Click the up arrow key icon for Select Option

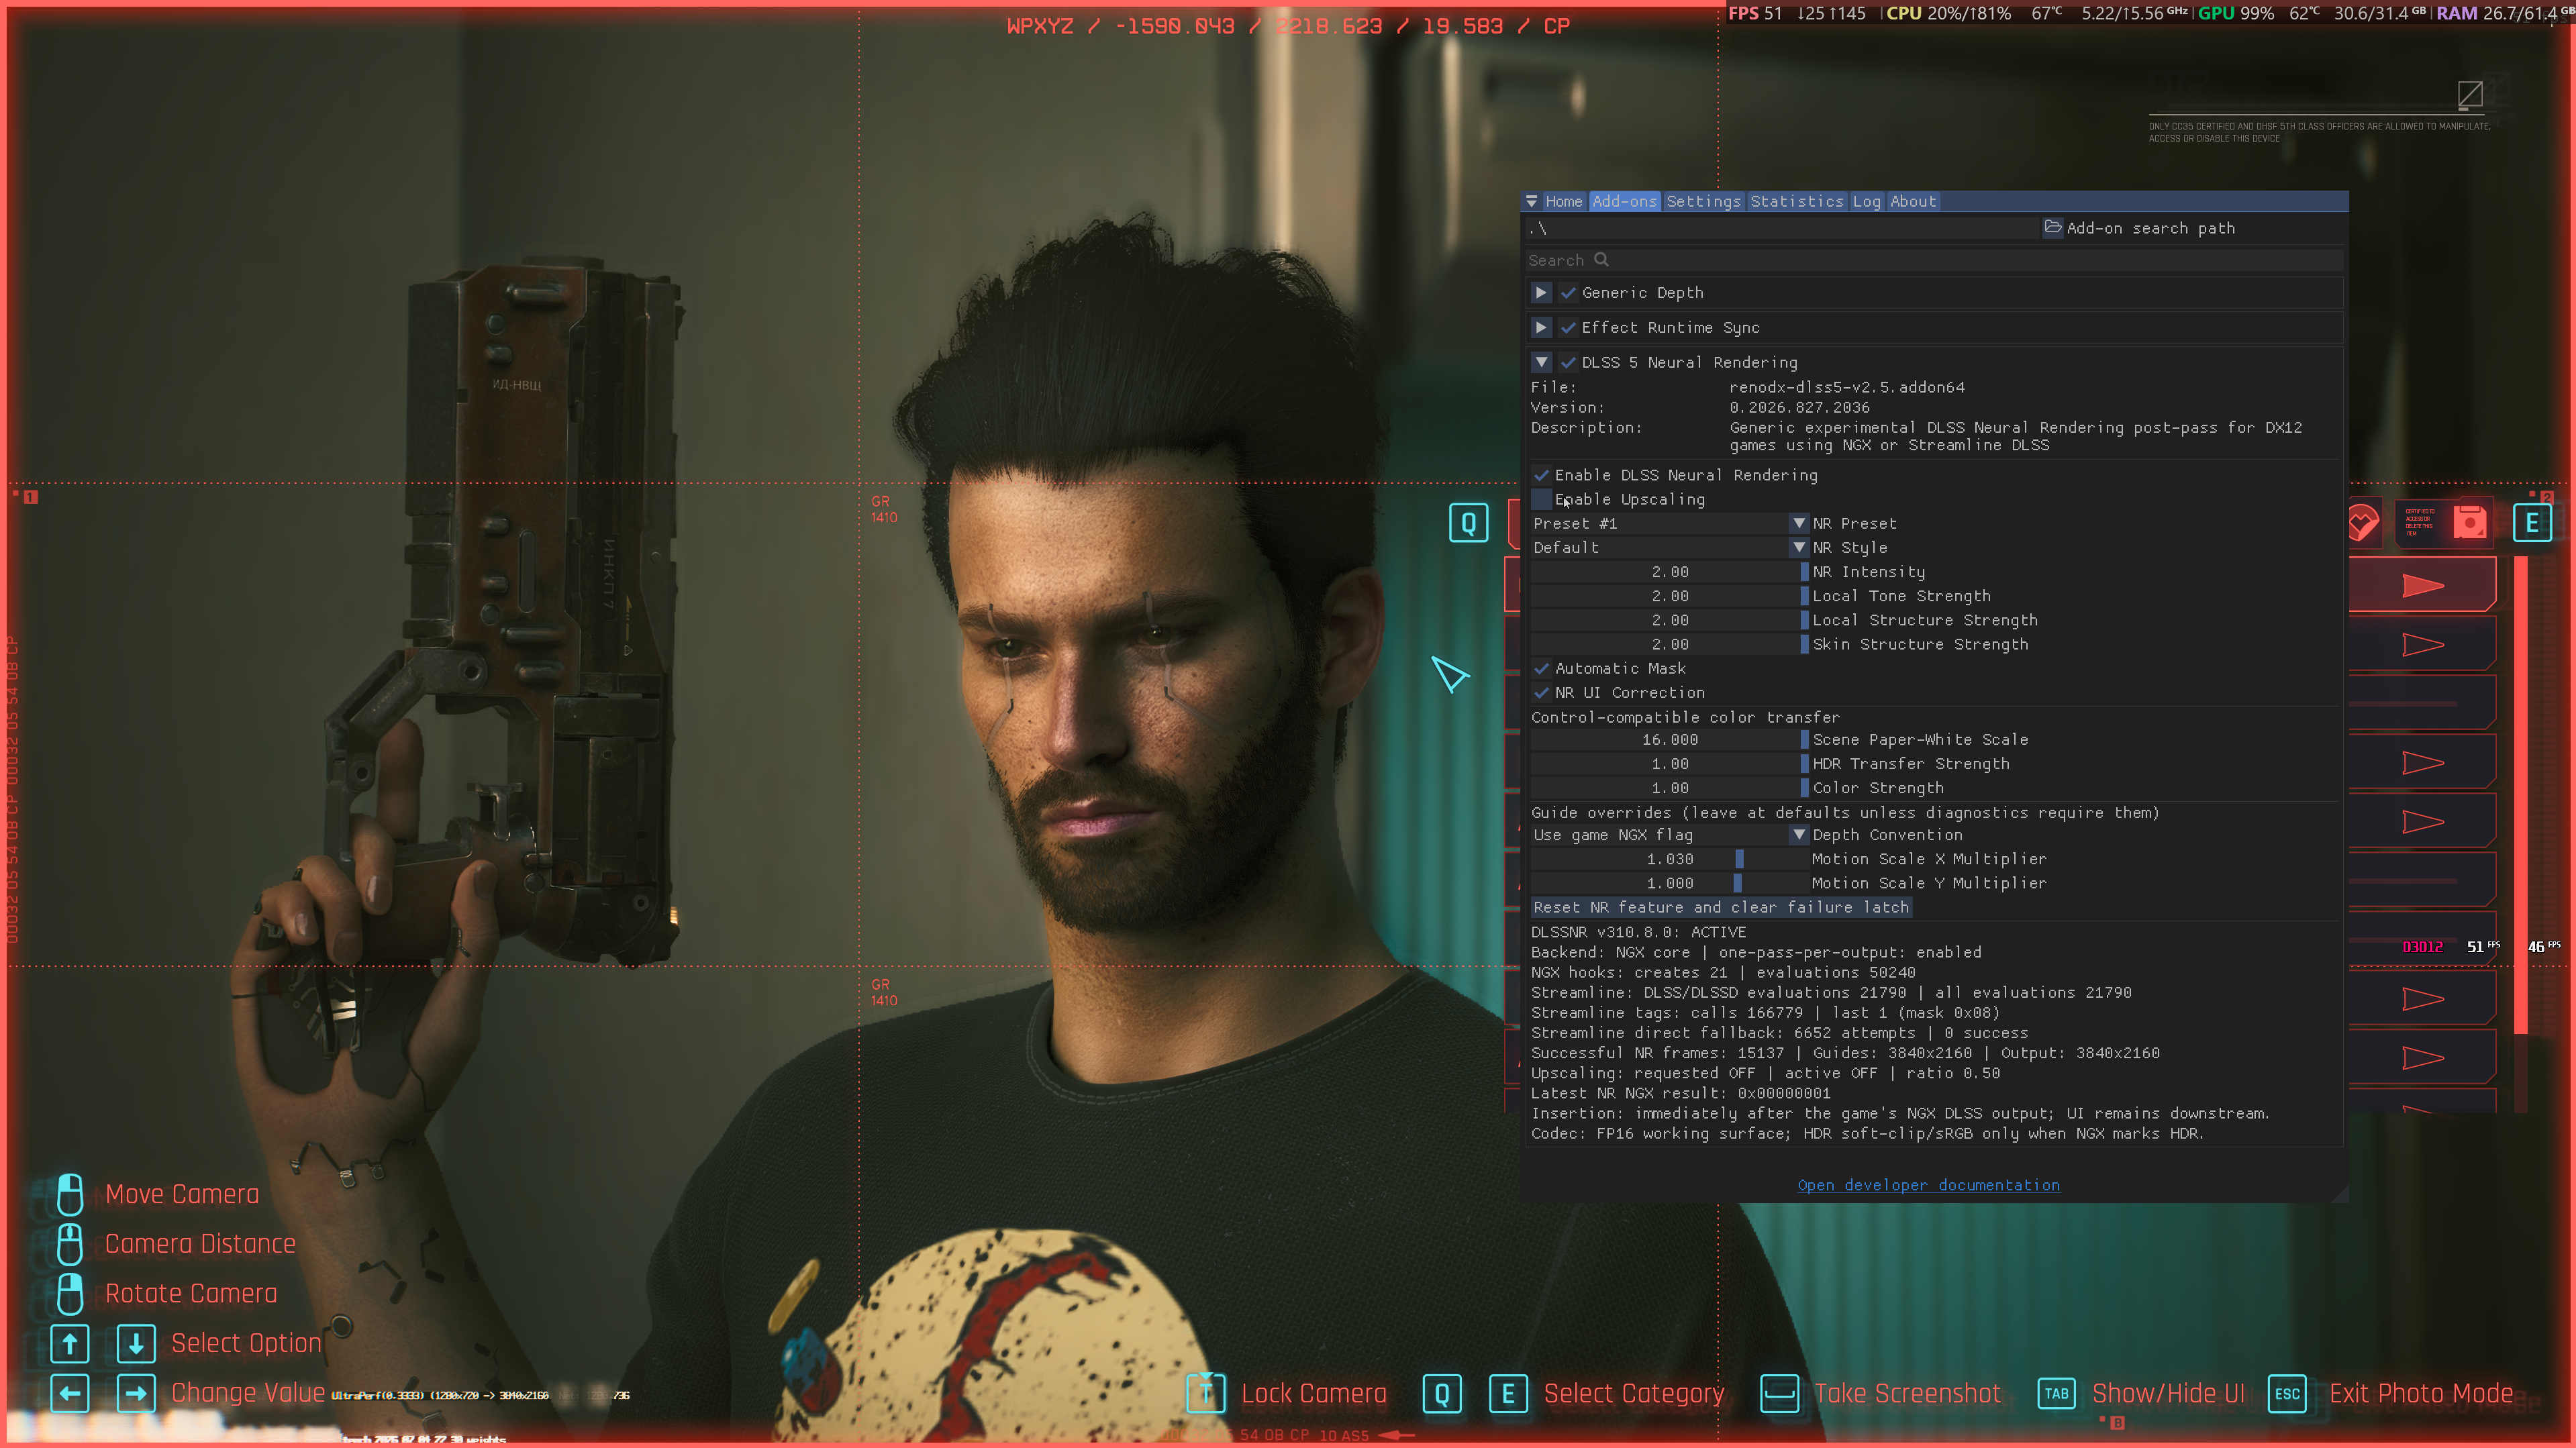[70, 1343]
